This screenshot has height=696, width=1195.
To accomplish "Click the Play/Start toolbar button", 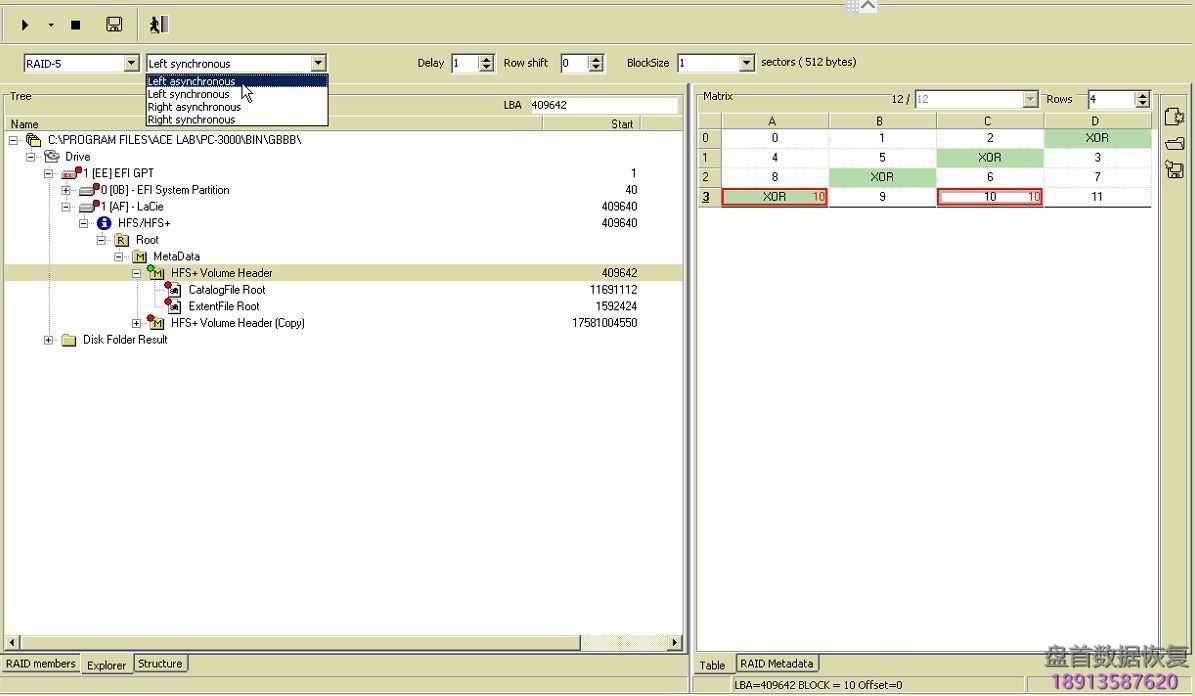I will coord(25,25).
